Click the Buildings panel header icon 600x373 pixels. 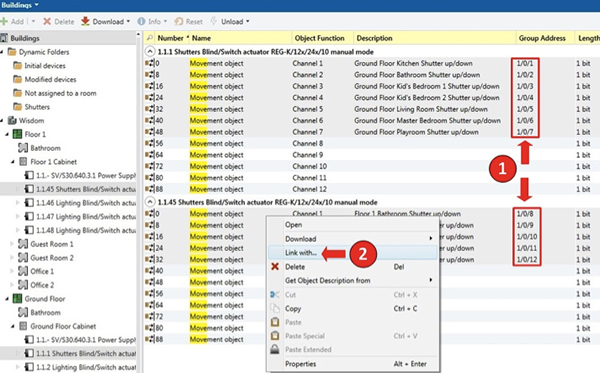pos(4,38)
